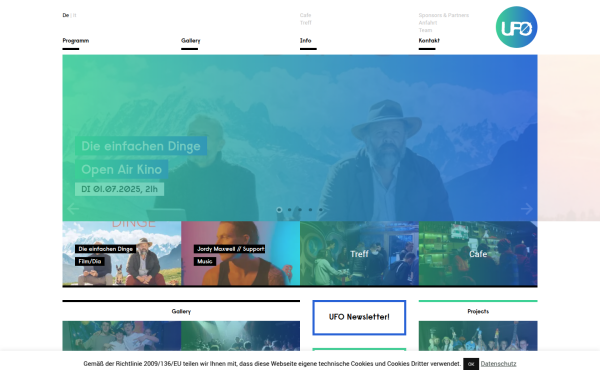
Task: Open the Gallery menu in the header
Action: click(x=191, y=41)
